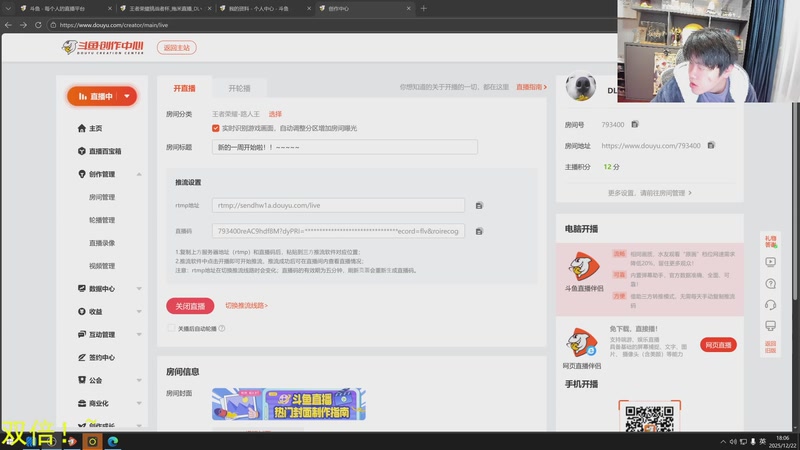Open Microsoft Edge from the taskbar
Image resolution: width=800 pixels, height=450 pixels.
113,441
